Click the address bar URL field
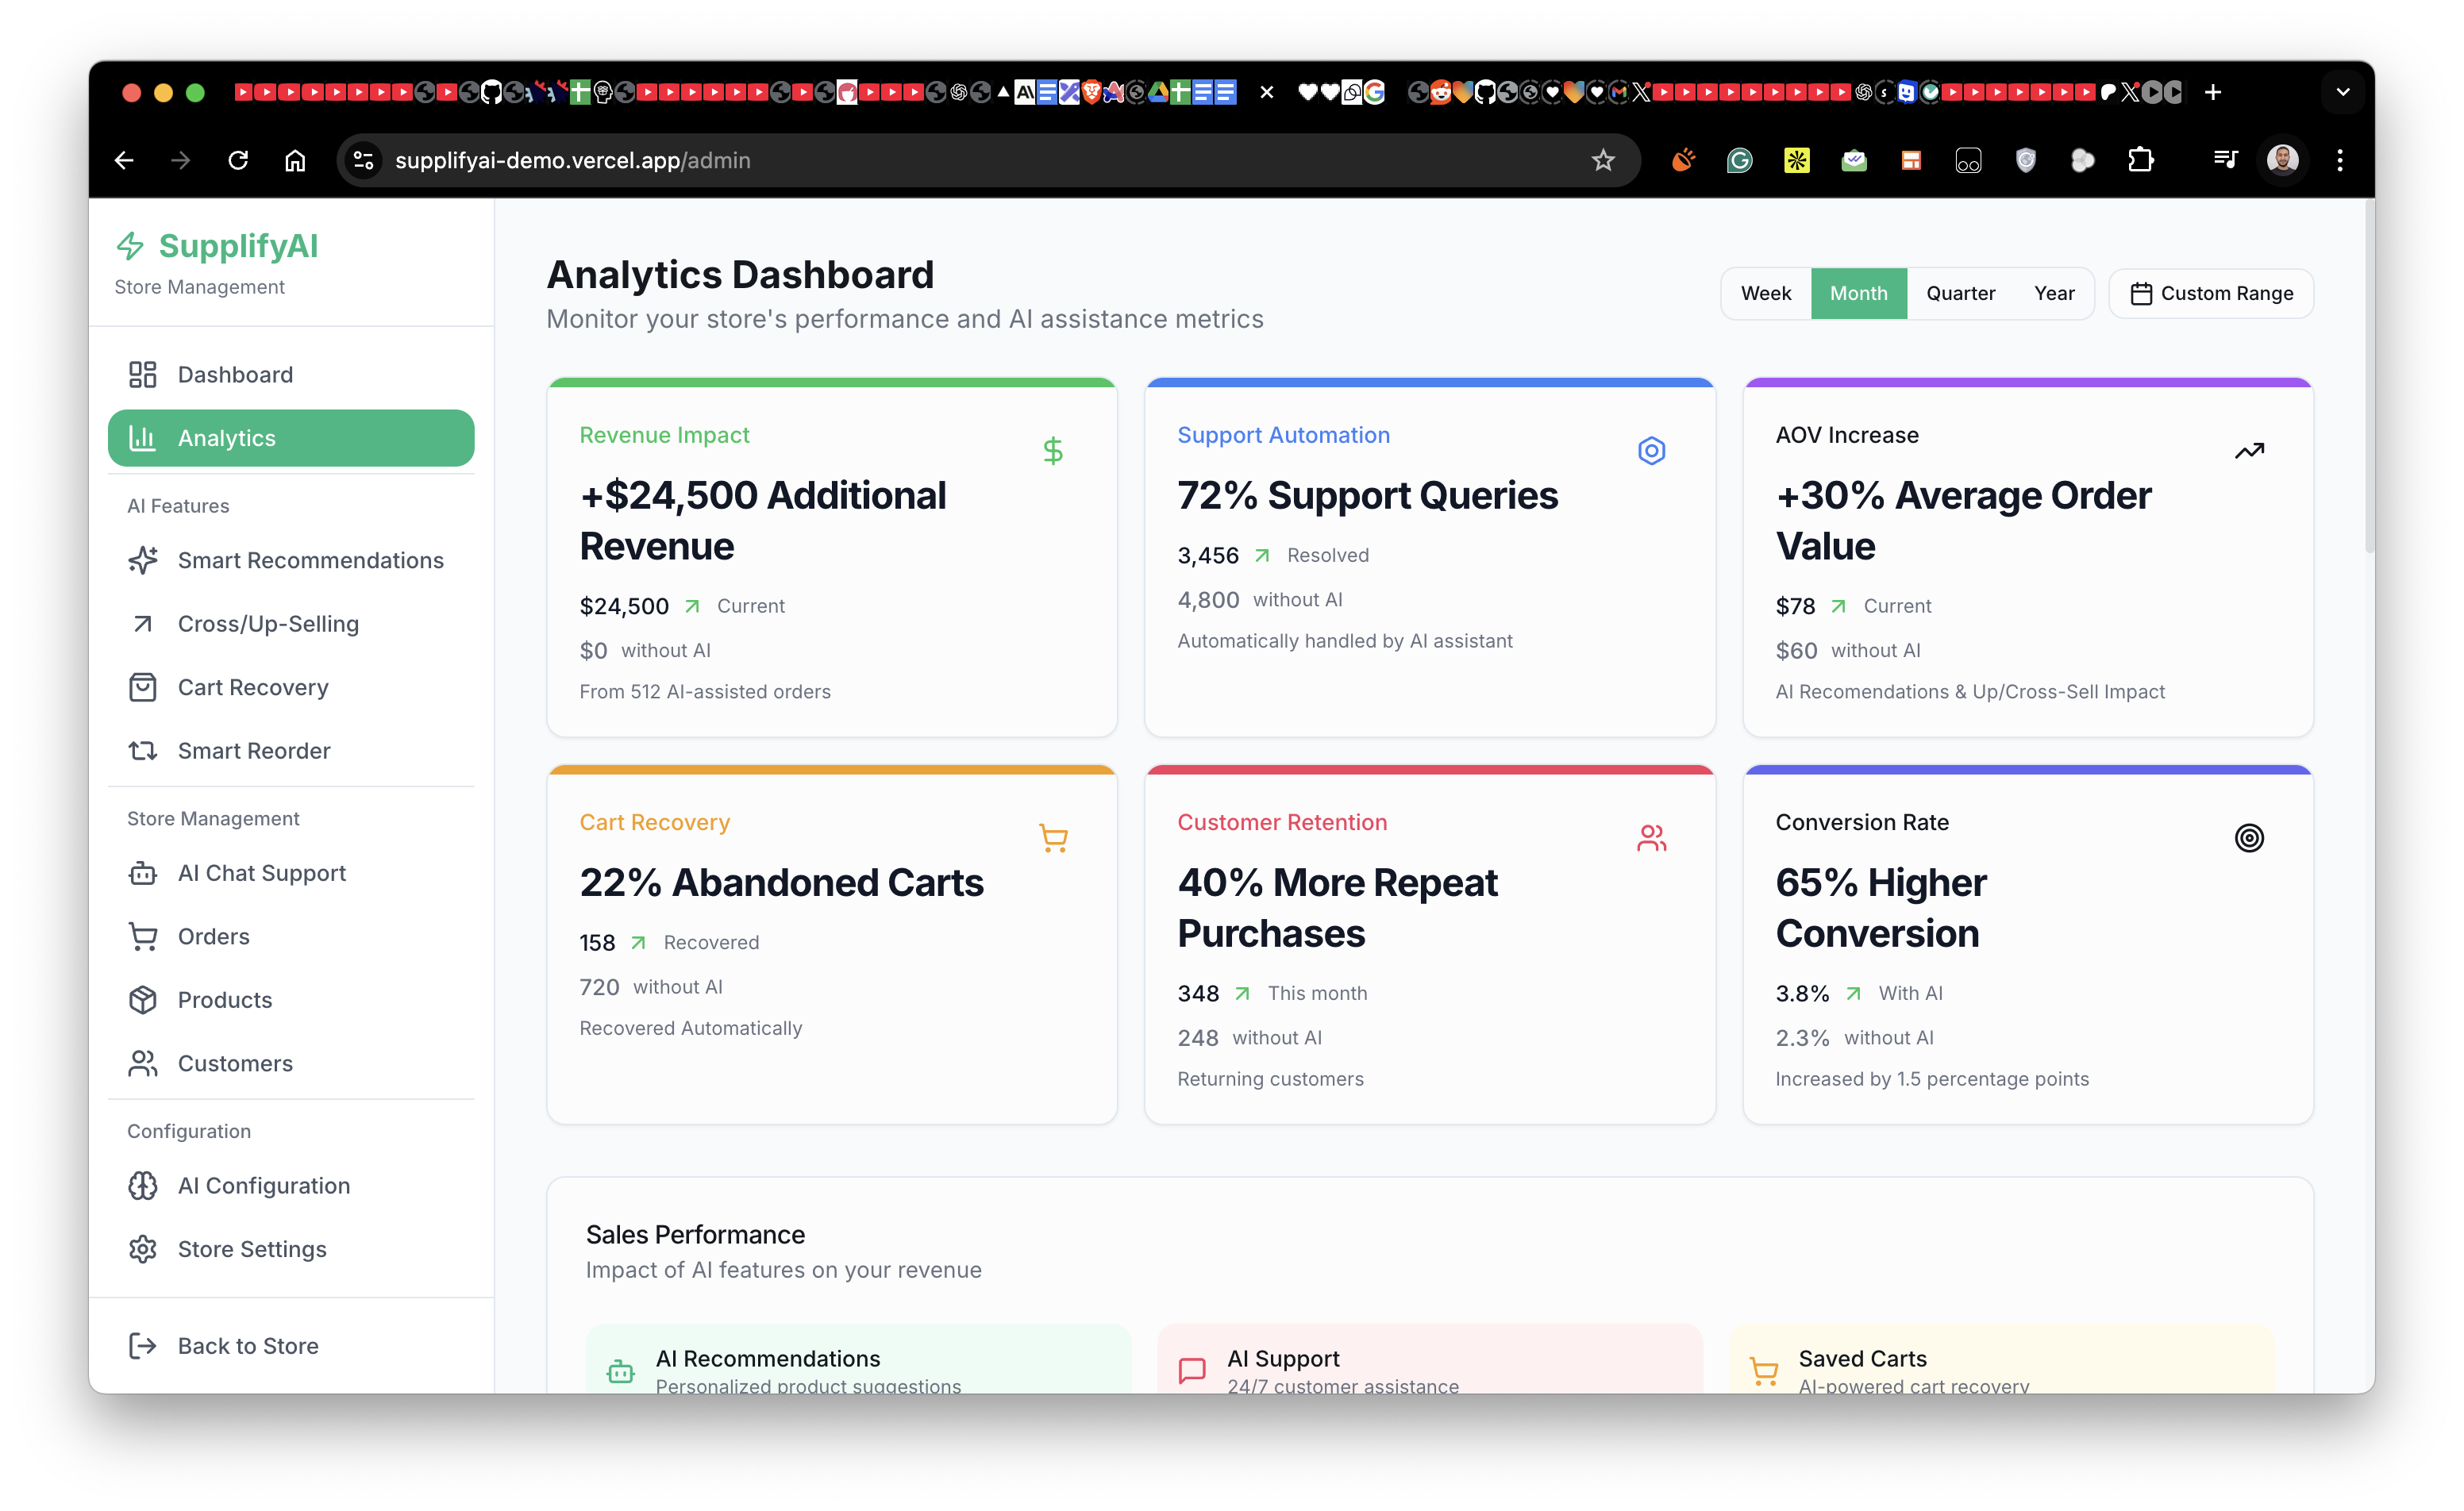The width and height of the screenshot is (2464, 1511). tap(574, 160)
